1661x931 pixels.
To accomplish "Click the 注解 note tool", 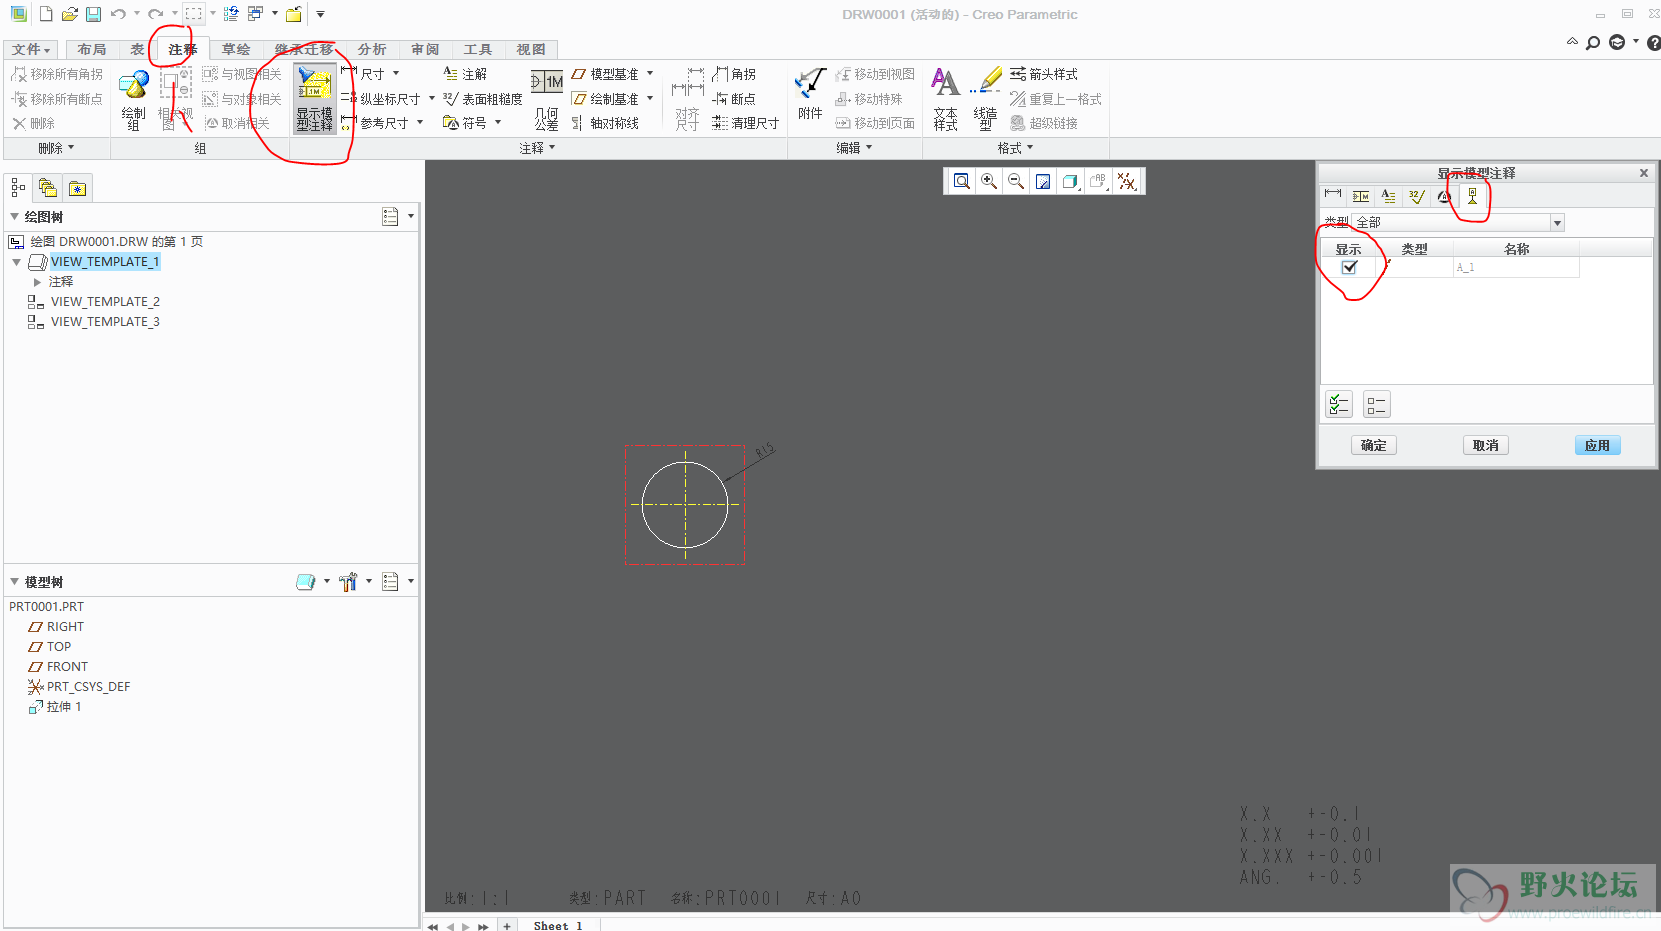I will (x=465, y=74).
